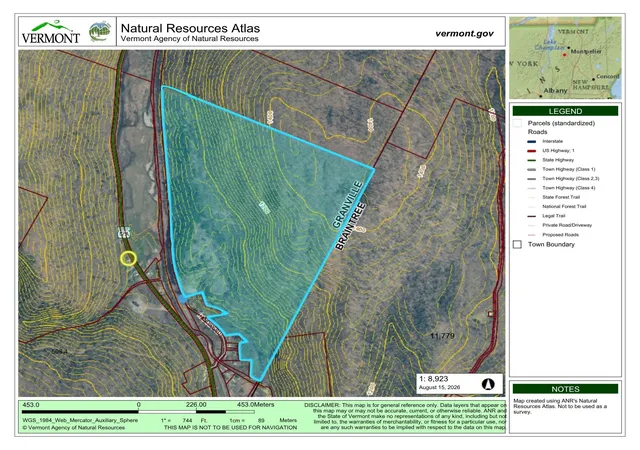Click the Legal Trail legend entry

(546, 216)
